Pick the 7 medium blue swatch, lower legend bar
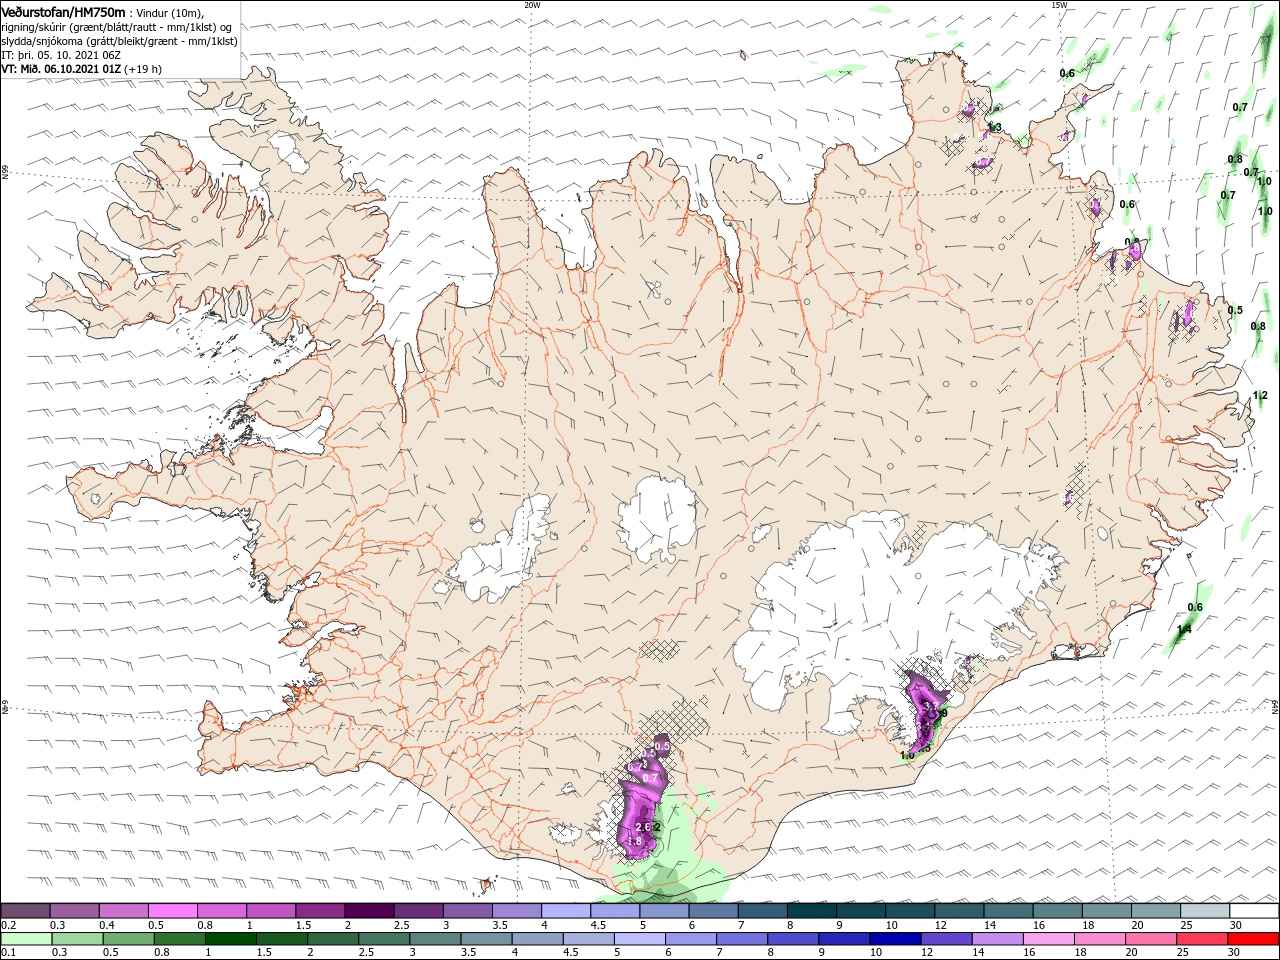The width and height of the screenshot is (1280, 960). [x=742, y=939]
